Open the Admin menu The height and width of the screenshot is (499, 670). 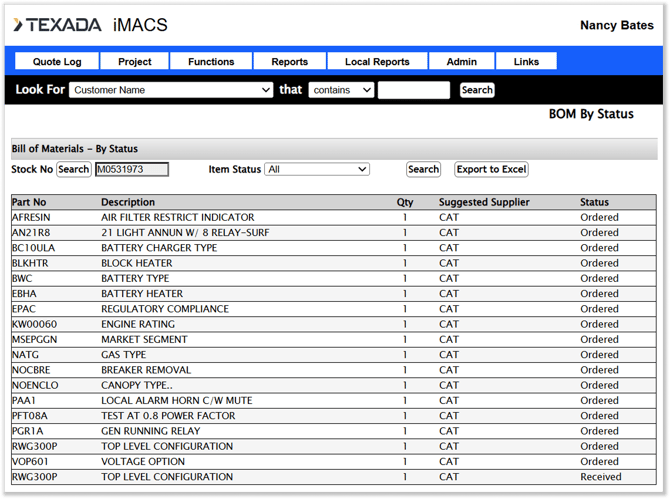pos(461,62)
